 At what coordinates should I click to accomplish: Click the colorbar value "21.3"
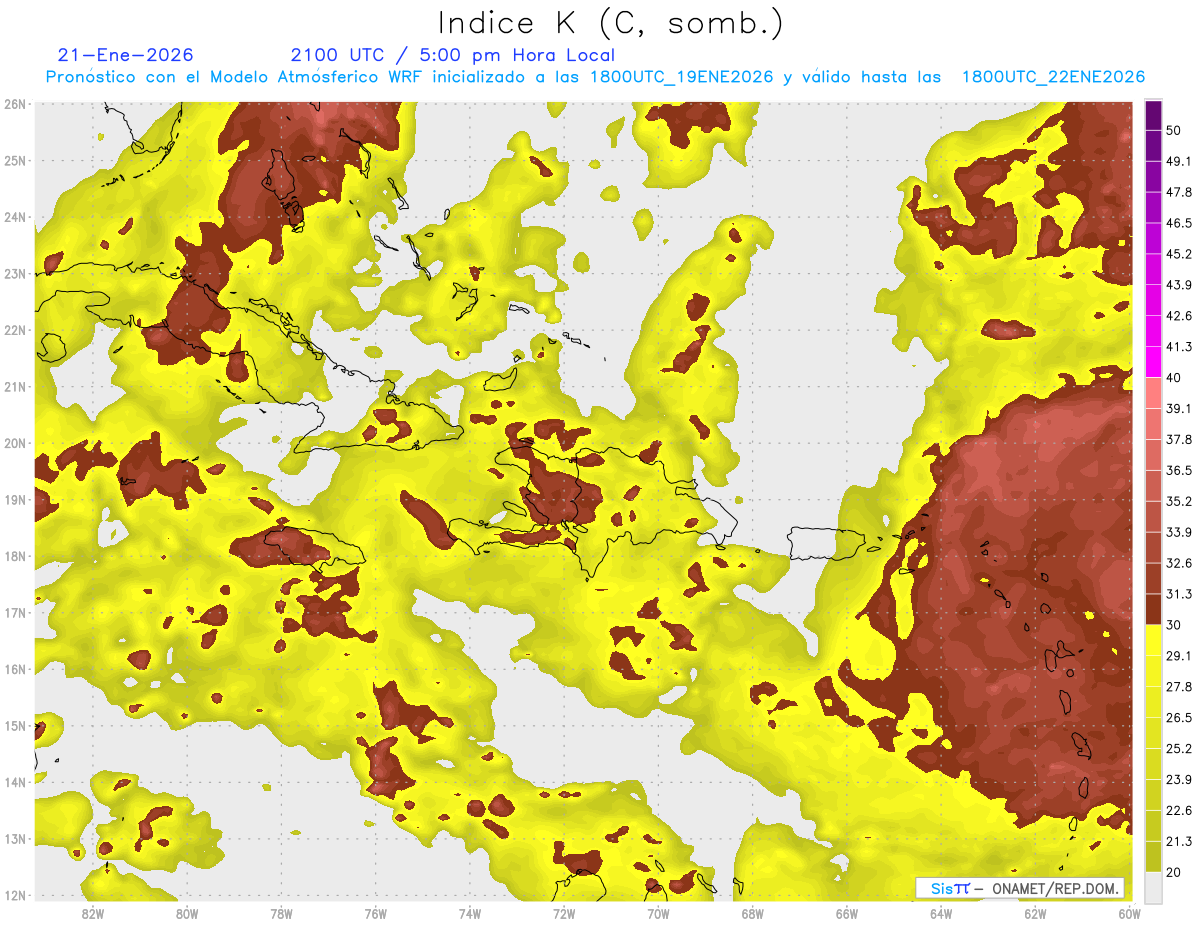tap(1179, 841)
